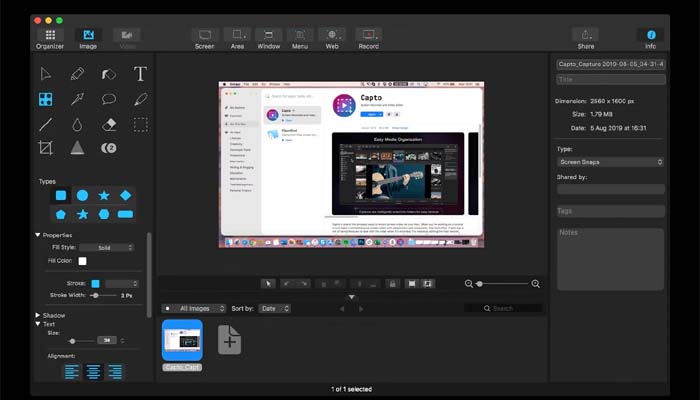Toggle the Info panel
The image size is (700, 400).
point(651,39)
